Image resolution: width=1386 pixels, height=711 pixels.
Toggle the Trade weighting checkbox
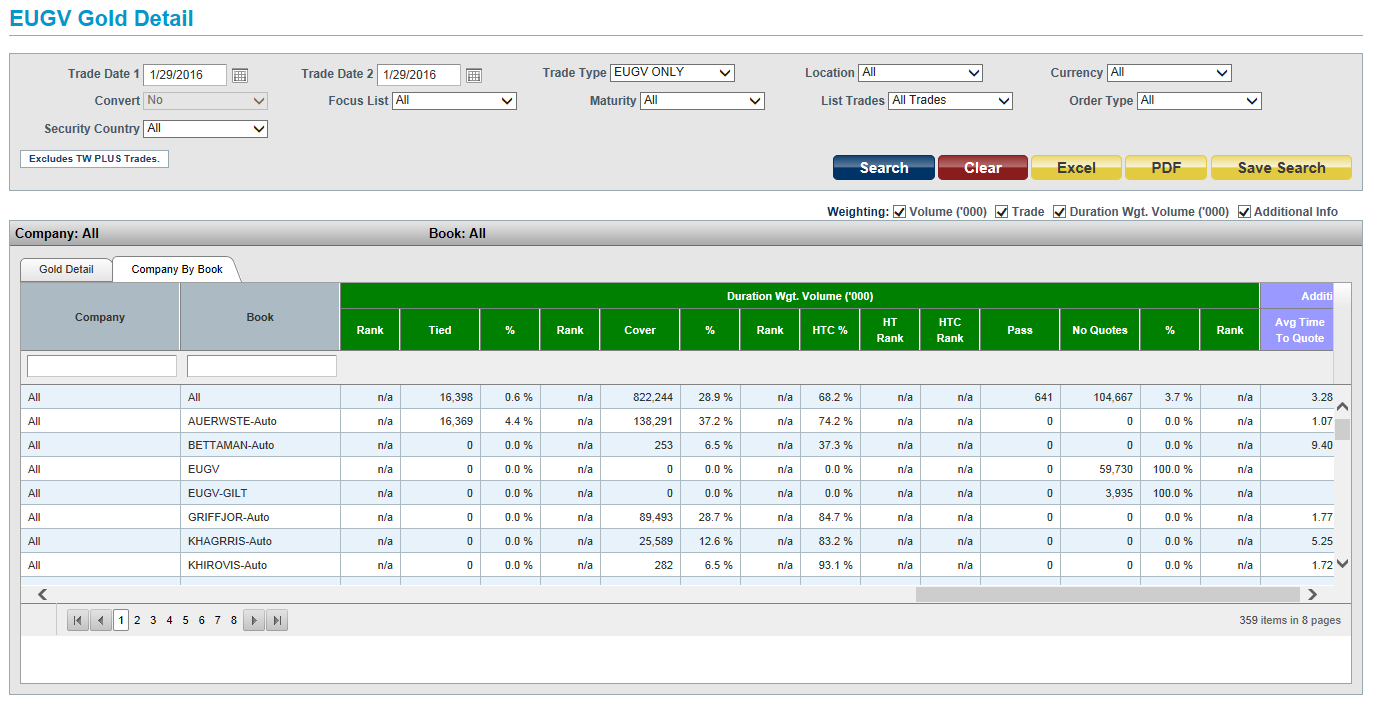point(1002,212)
